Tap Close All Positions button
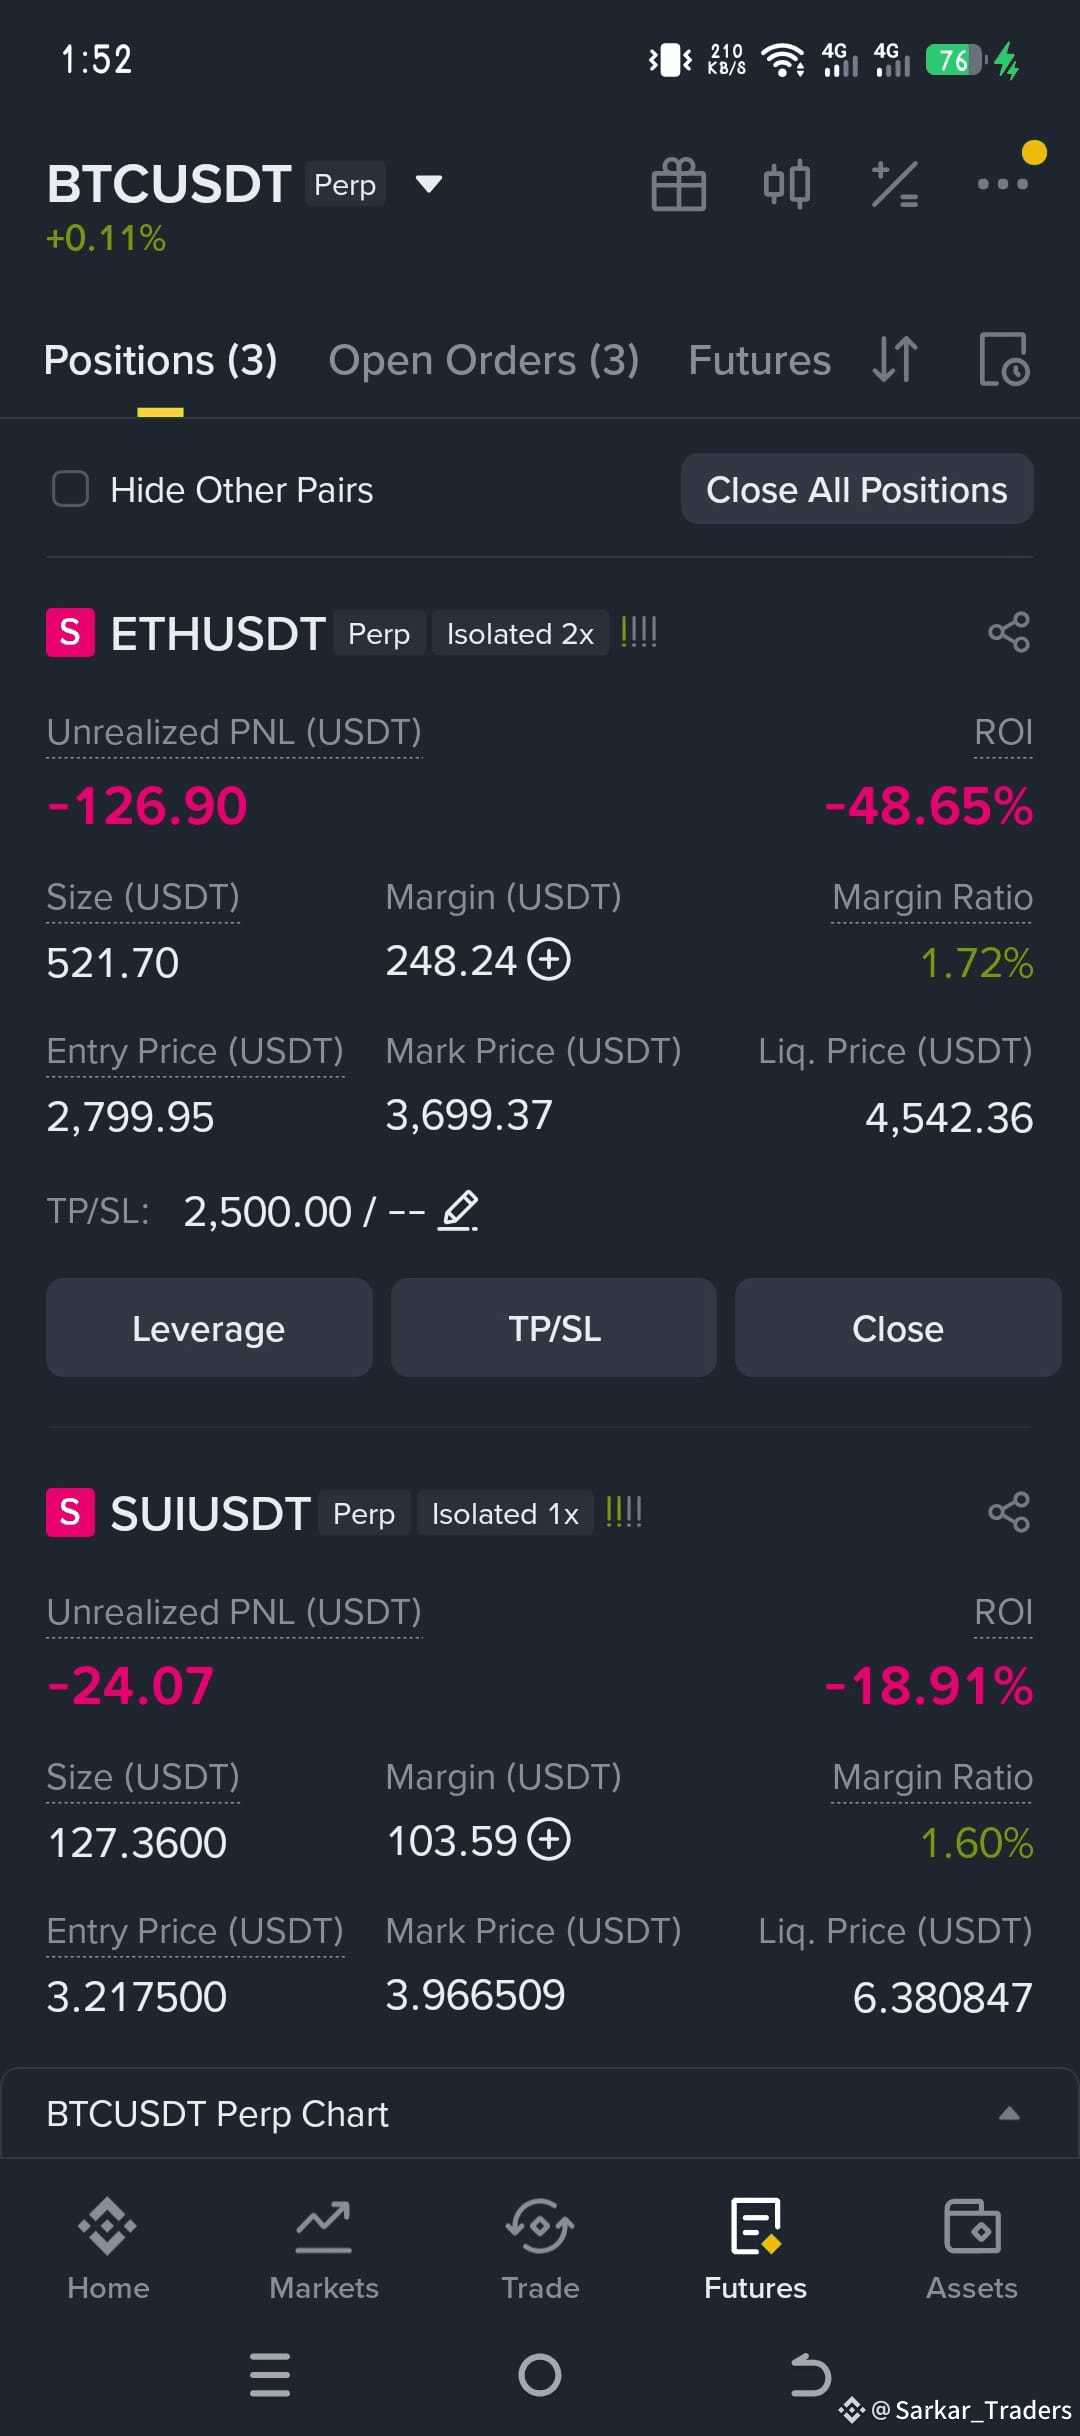 pos(857,489)
